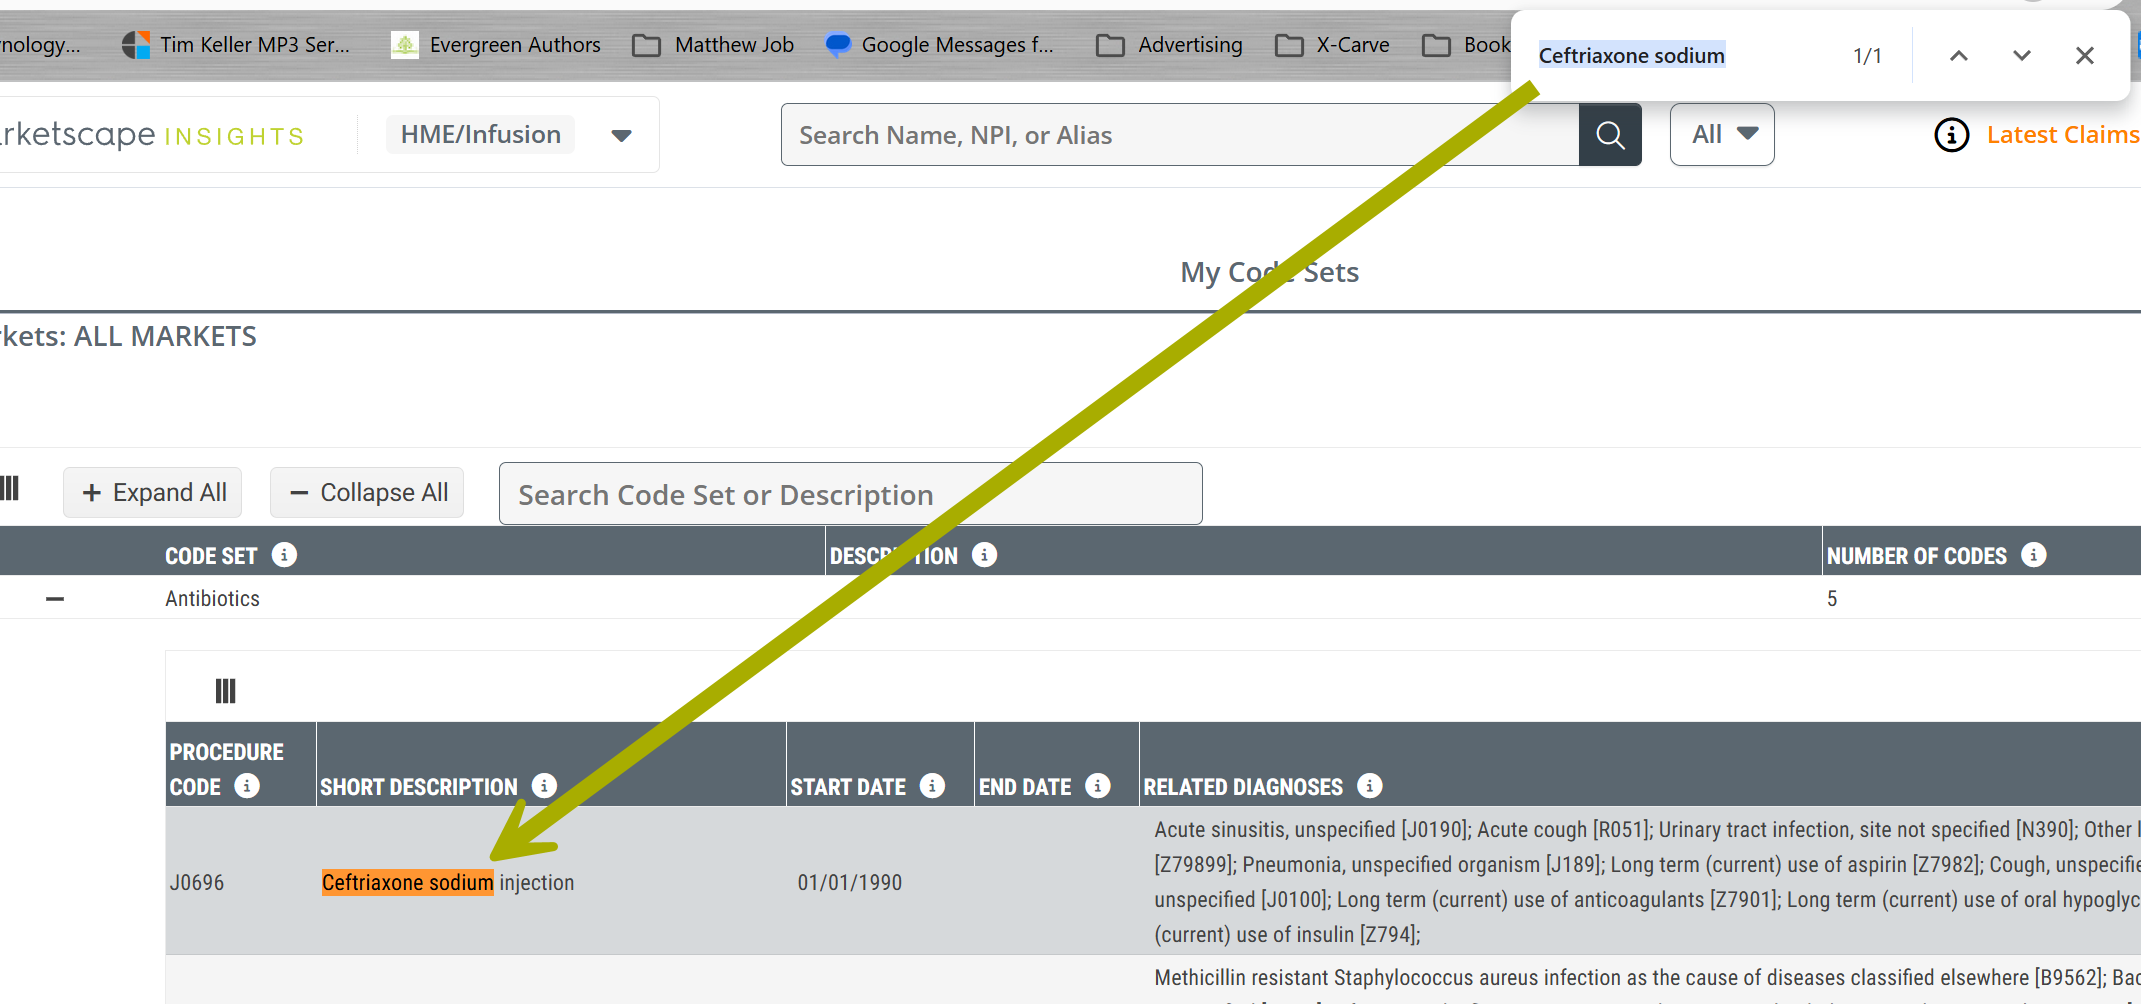Click the info icon beside Related Diagnoses
The image size is (2141, 1004).
tap(1369, 786)
